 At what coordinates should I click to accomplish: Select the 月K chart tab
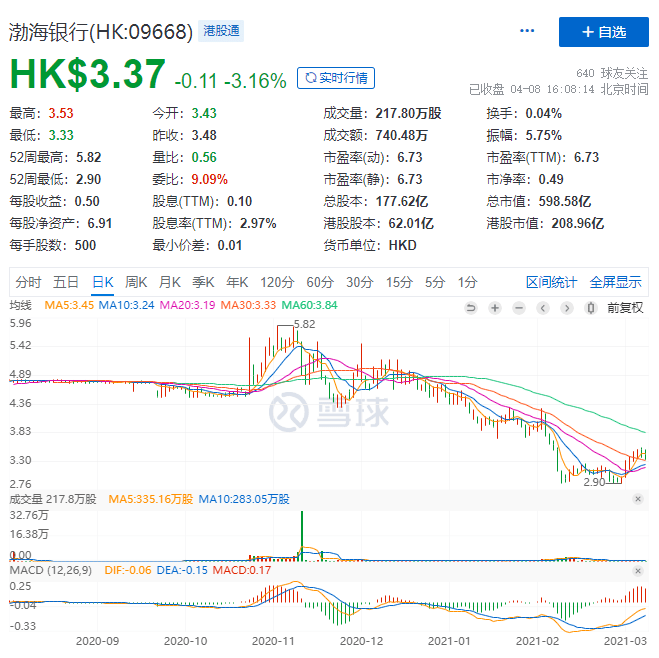(x=169, y=282)
